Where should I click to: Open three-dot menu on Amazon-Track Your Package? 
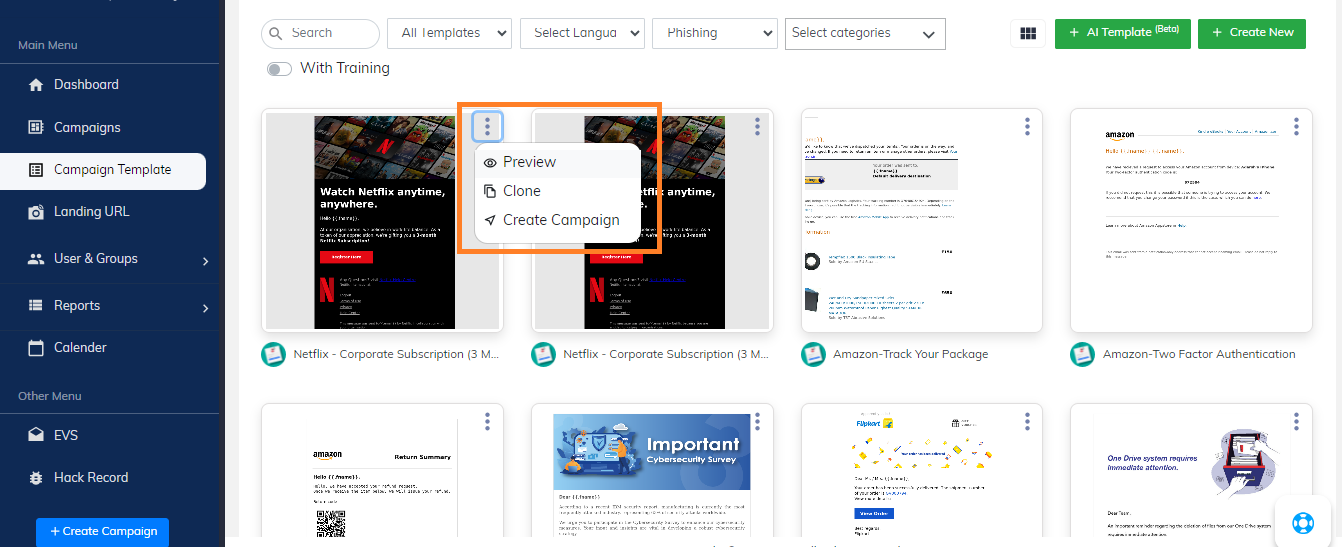point(1027,126)
